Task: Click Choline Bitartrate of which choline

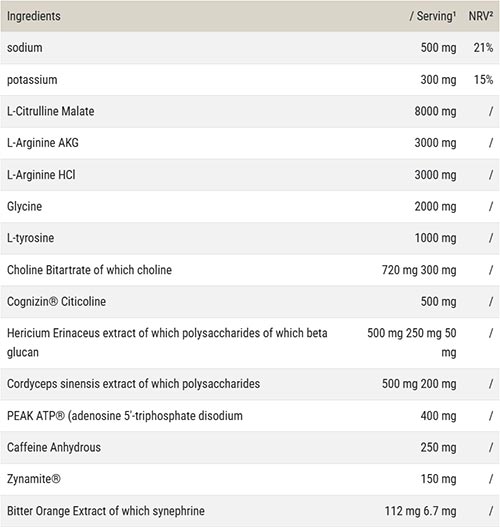Action: click(x=89, y=270)
